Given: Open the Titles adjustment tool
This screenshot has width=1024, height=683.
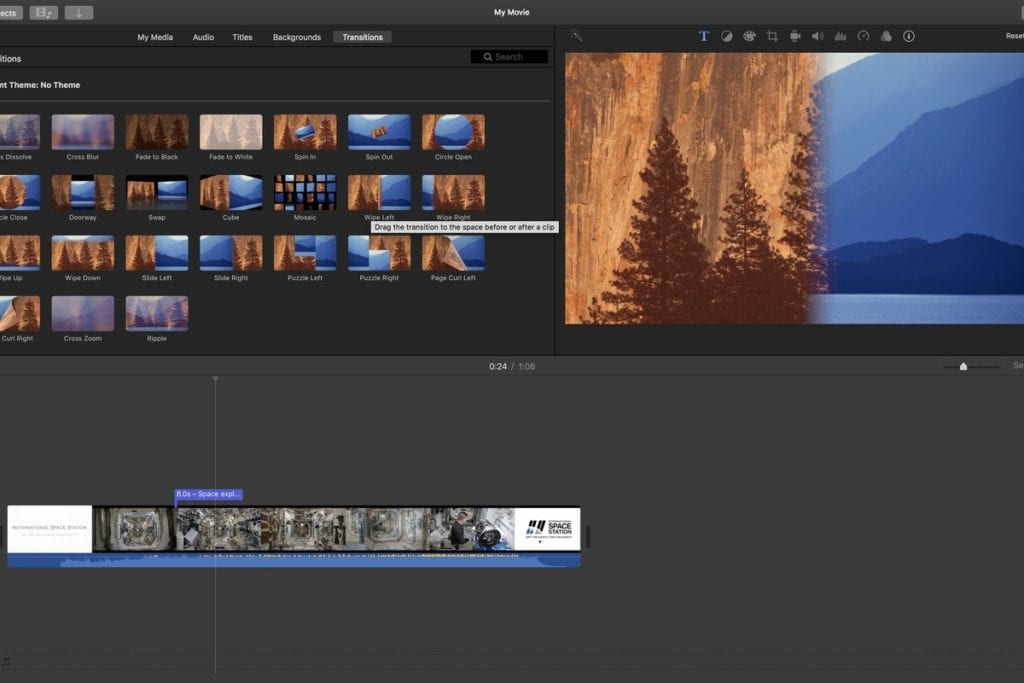Looking at the screenshot, I should pyautogui.click(x=703, y=36).
